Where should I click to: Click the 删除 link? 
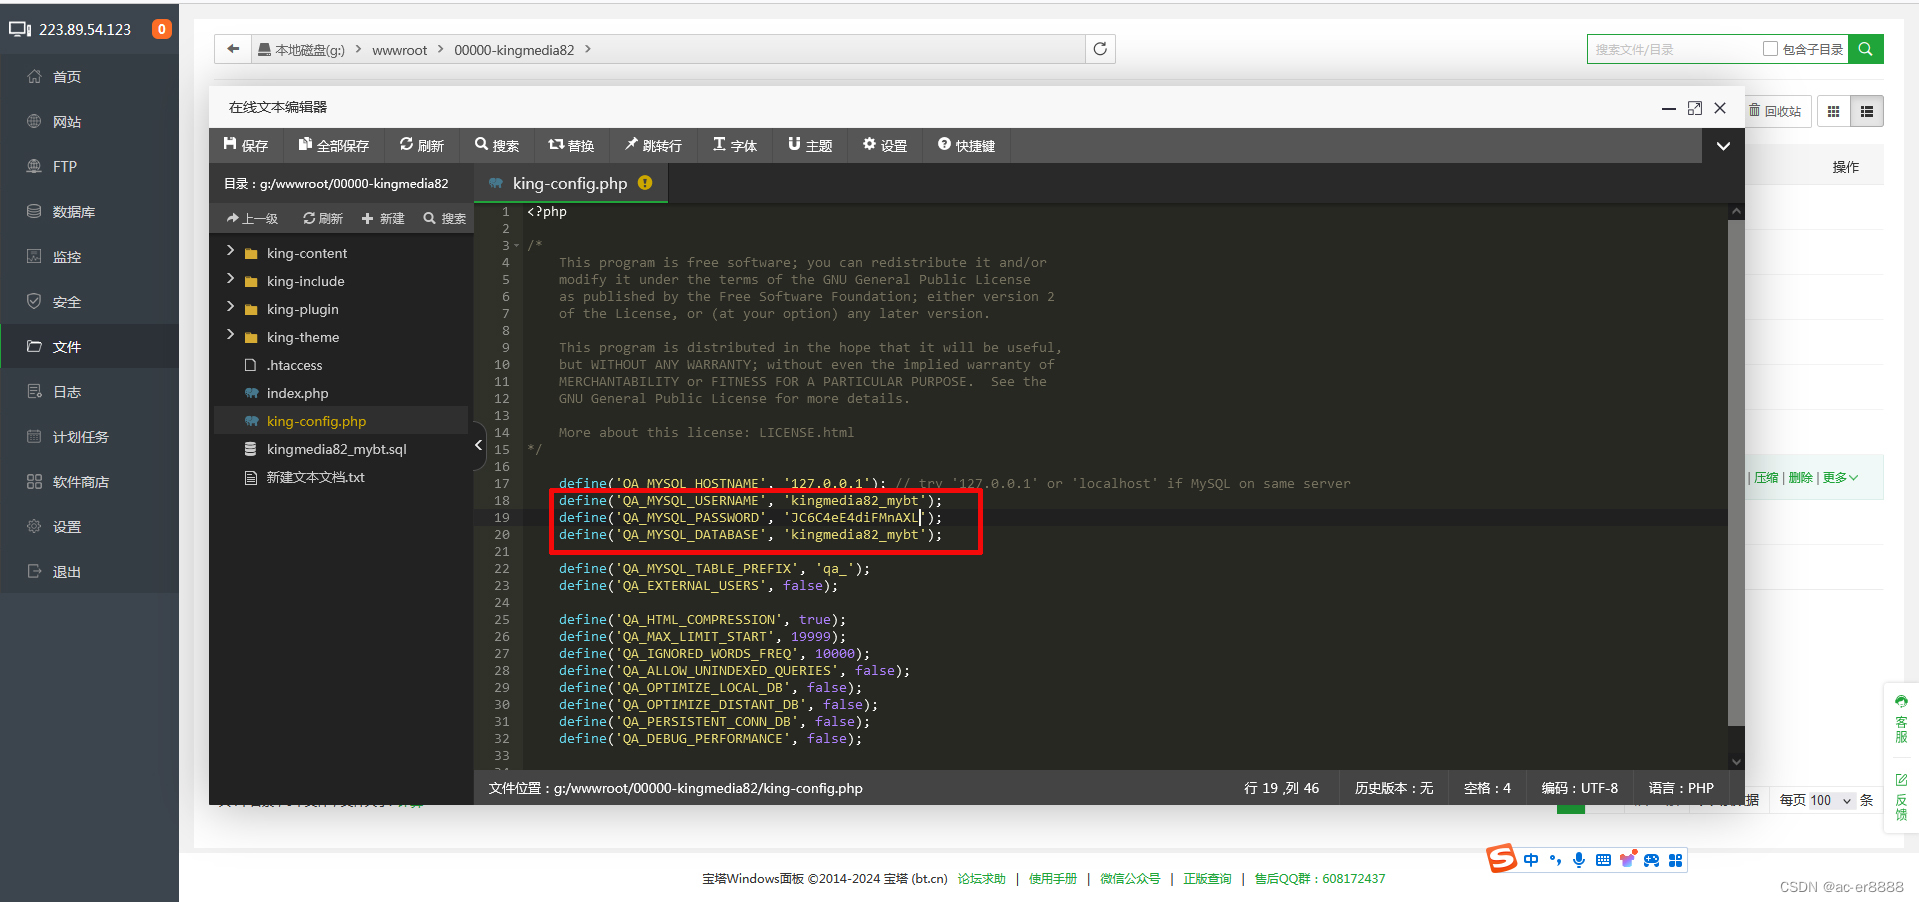click(1800, 478)
